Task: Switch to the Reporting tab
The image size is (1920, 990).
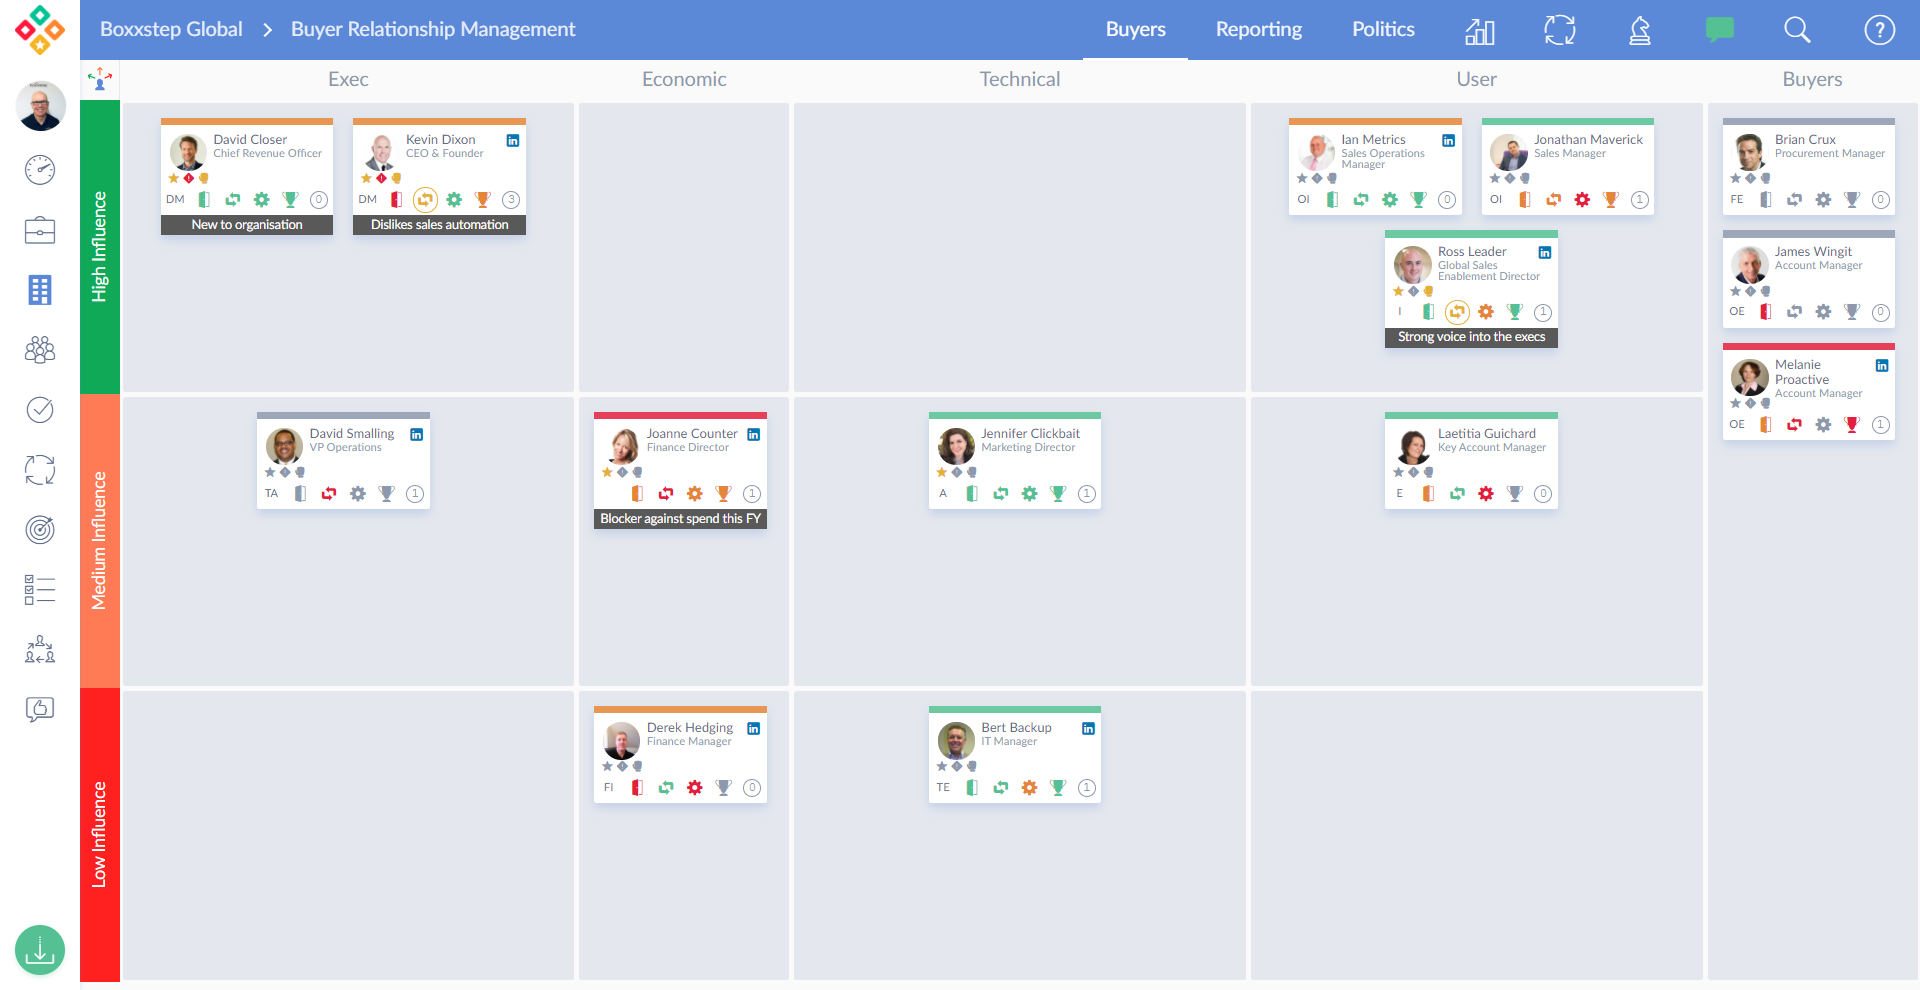Action: [1258, 30]
